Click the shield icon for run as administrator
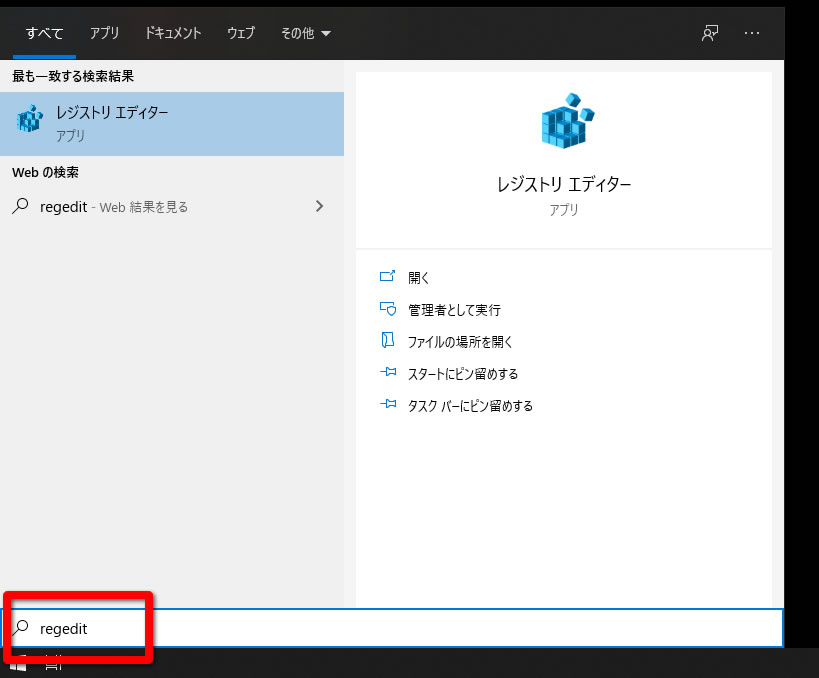Viewport: 819px width, 678px height. [388, 309]
